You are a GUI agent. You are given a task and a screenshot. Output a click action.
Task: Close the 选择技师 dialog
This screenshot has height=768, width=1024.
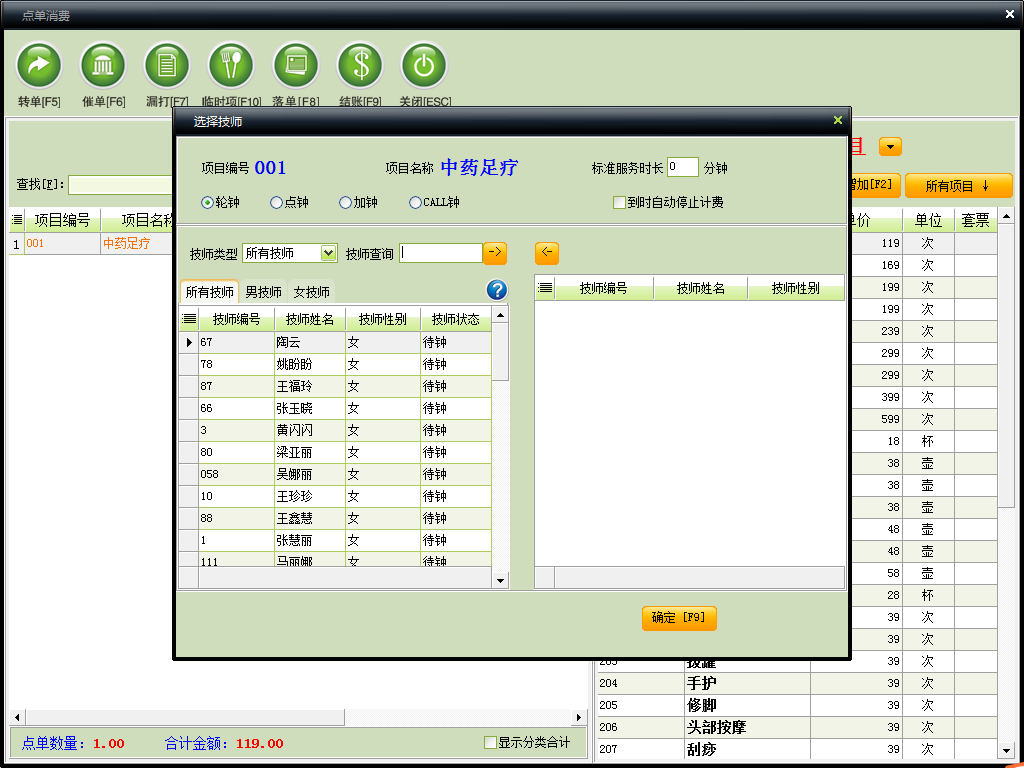[838, 120]
